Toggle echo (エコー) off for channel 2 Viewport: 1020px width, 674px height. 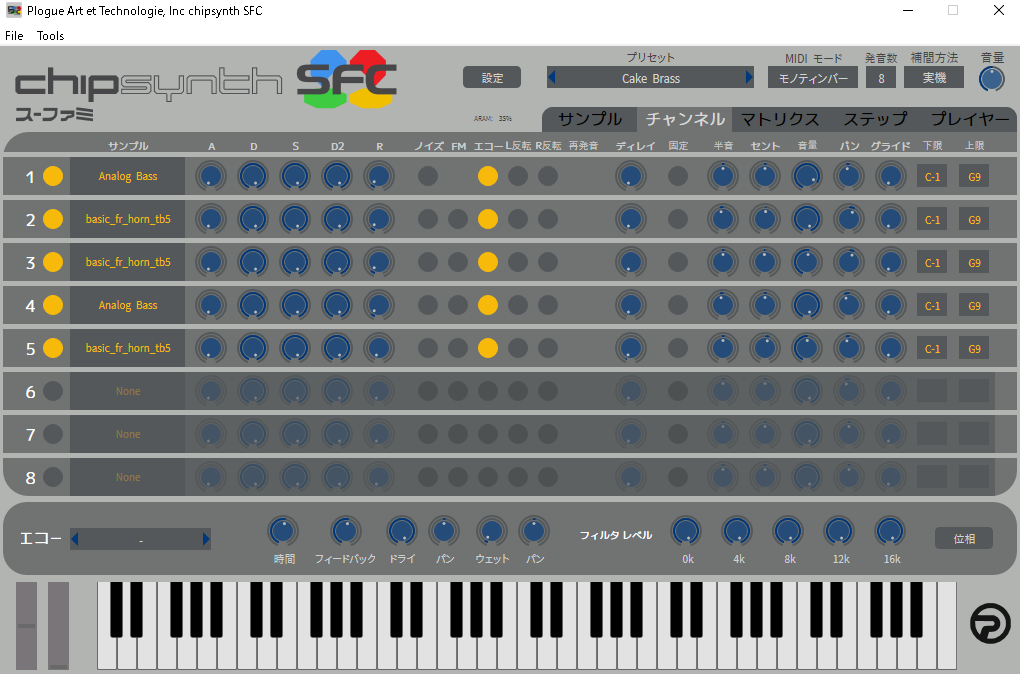pos(488,219)
